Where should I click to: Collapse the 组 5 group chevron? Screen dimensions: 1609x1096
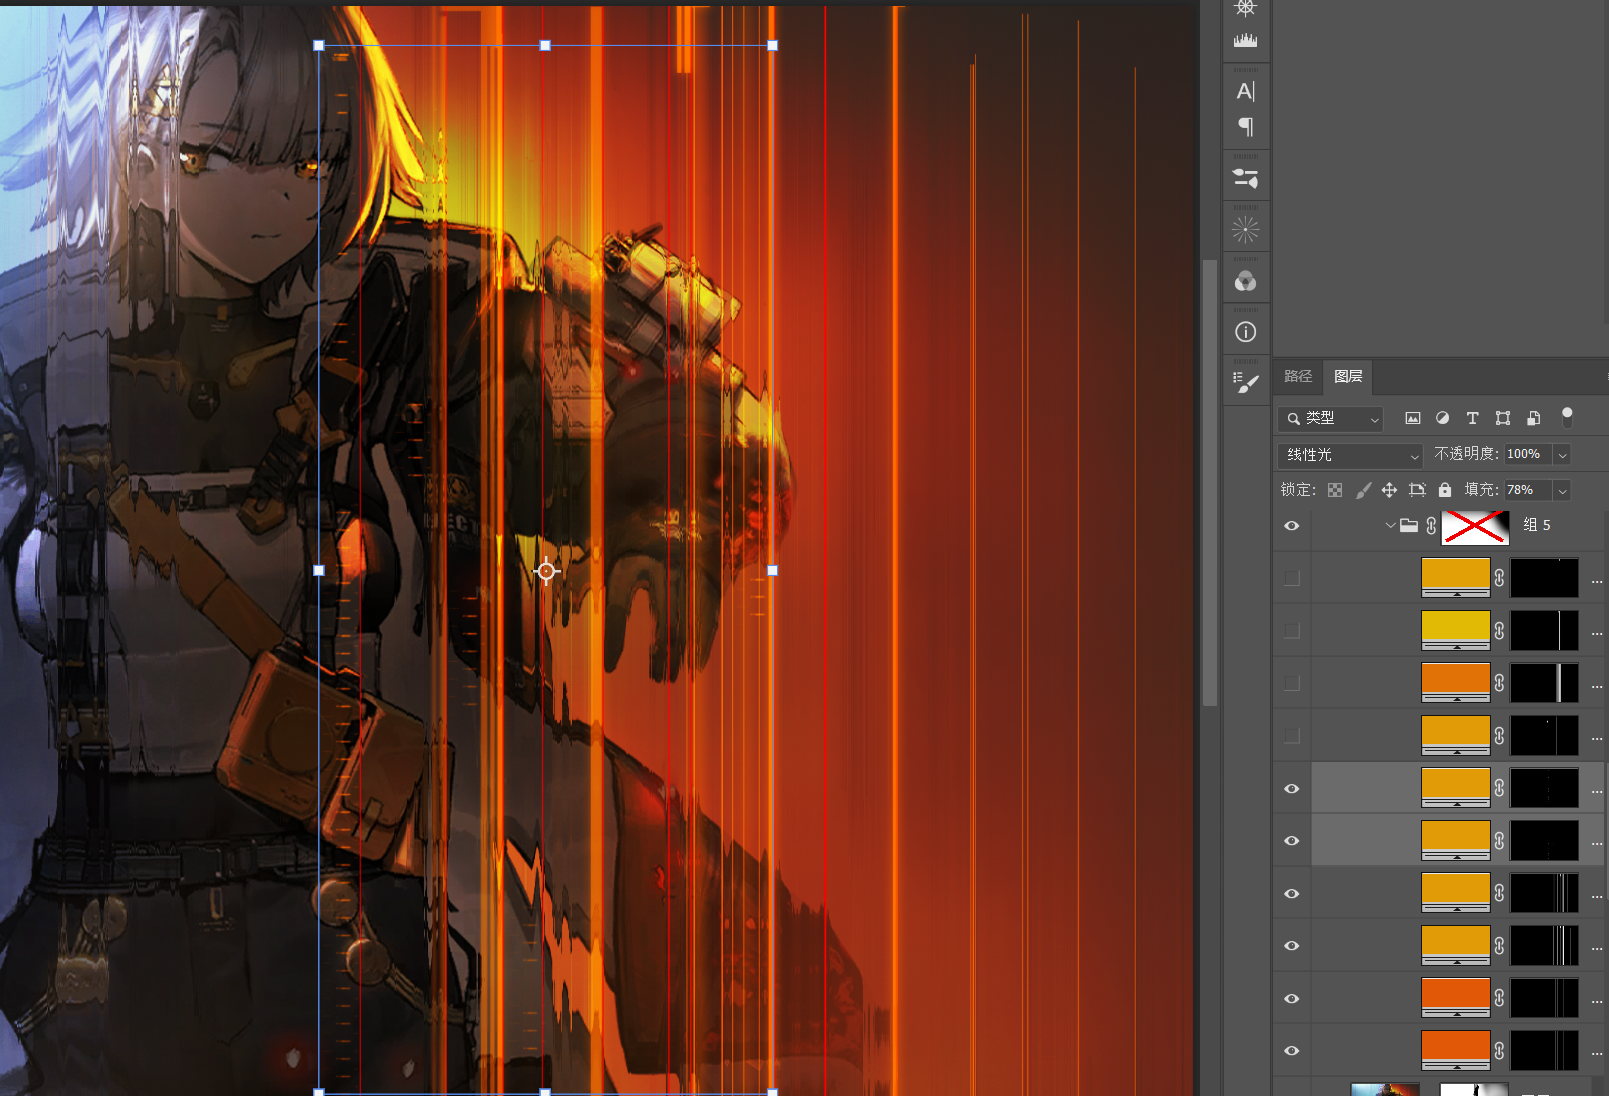tap(1390, 525)
